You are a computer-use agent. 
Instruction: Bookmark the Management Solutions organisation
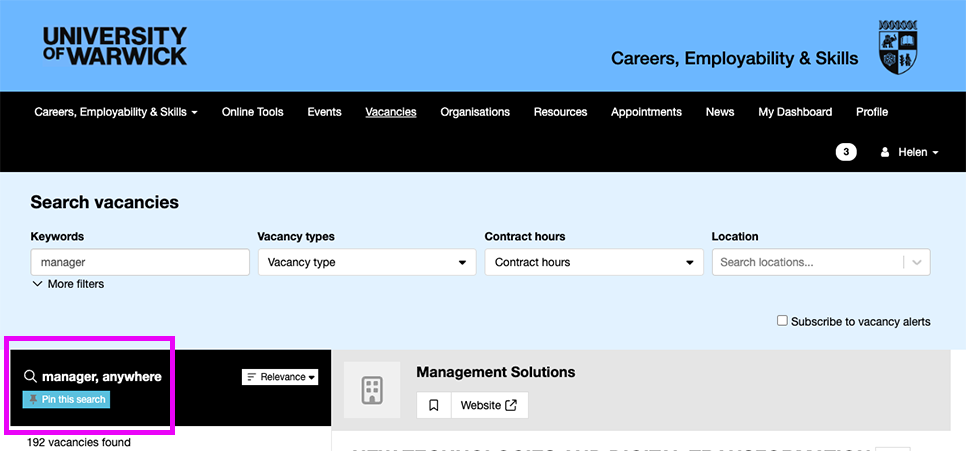tap(434, 405)
